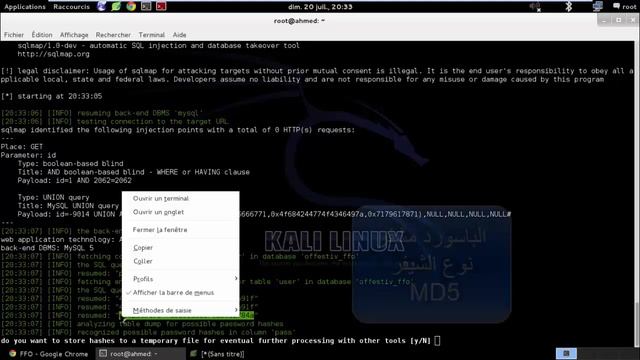Screen dimensions: 640x360
Task: Click 'back-end DBMS: MySQL 5' line
Action: click(47, 248)
